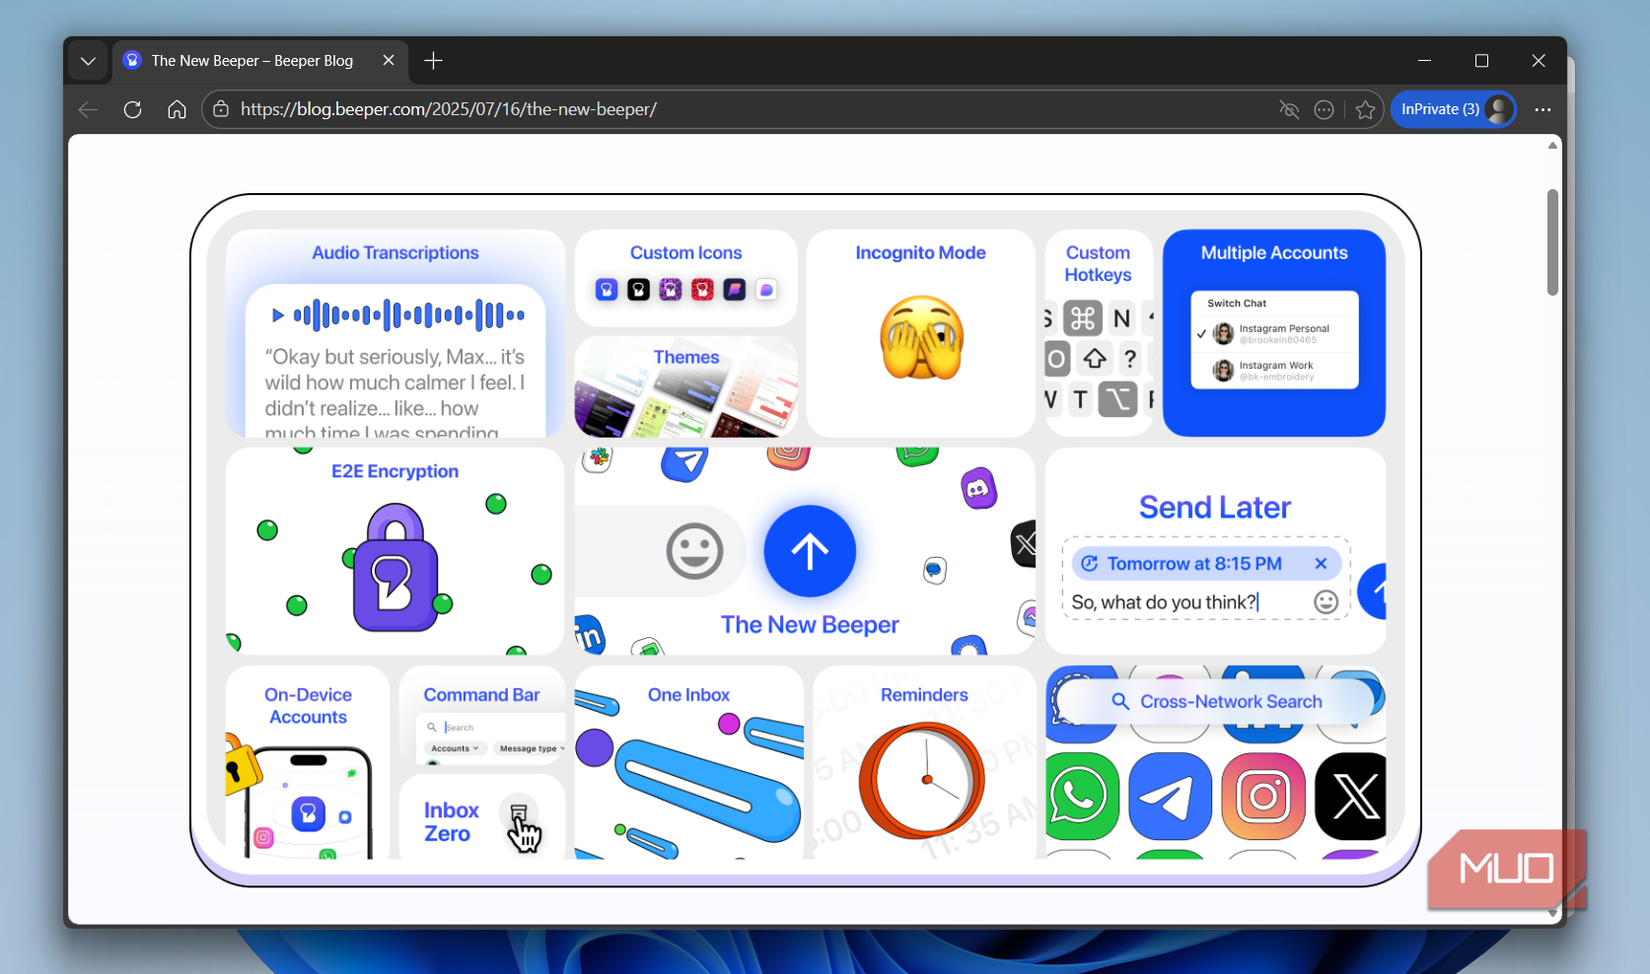Click the circled three-dots address bar icon
The height and width of the screenshot is (974, 1650).
[x=1324, y=109]
